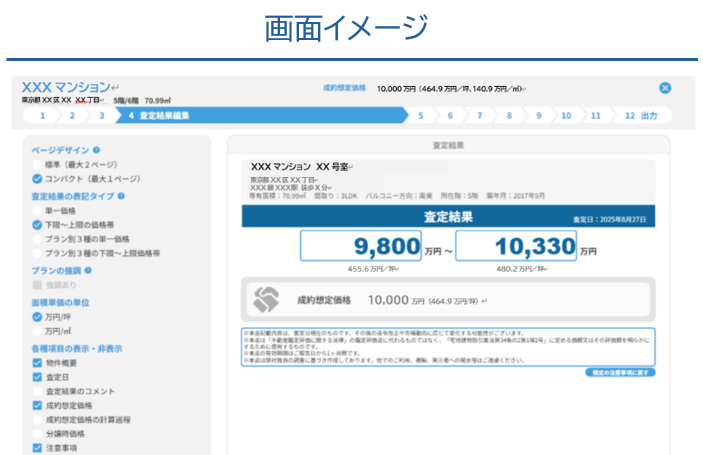Select 標準（最大２ページ） page design
Screen dimensions: 703x455
point(38,164)
